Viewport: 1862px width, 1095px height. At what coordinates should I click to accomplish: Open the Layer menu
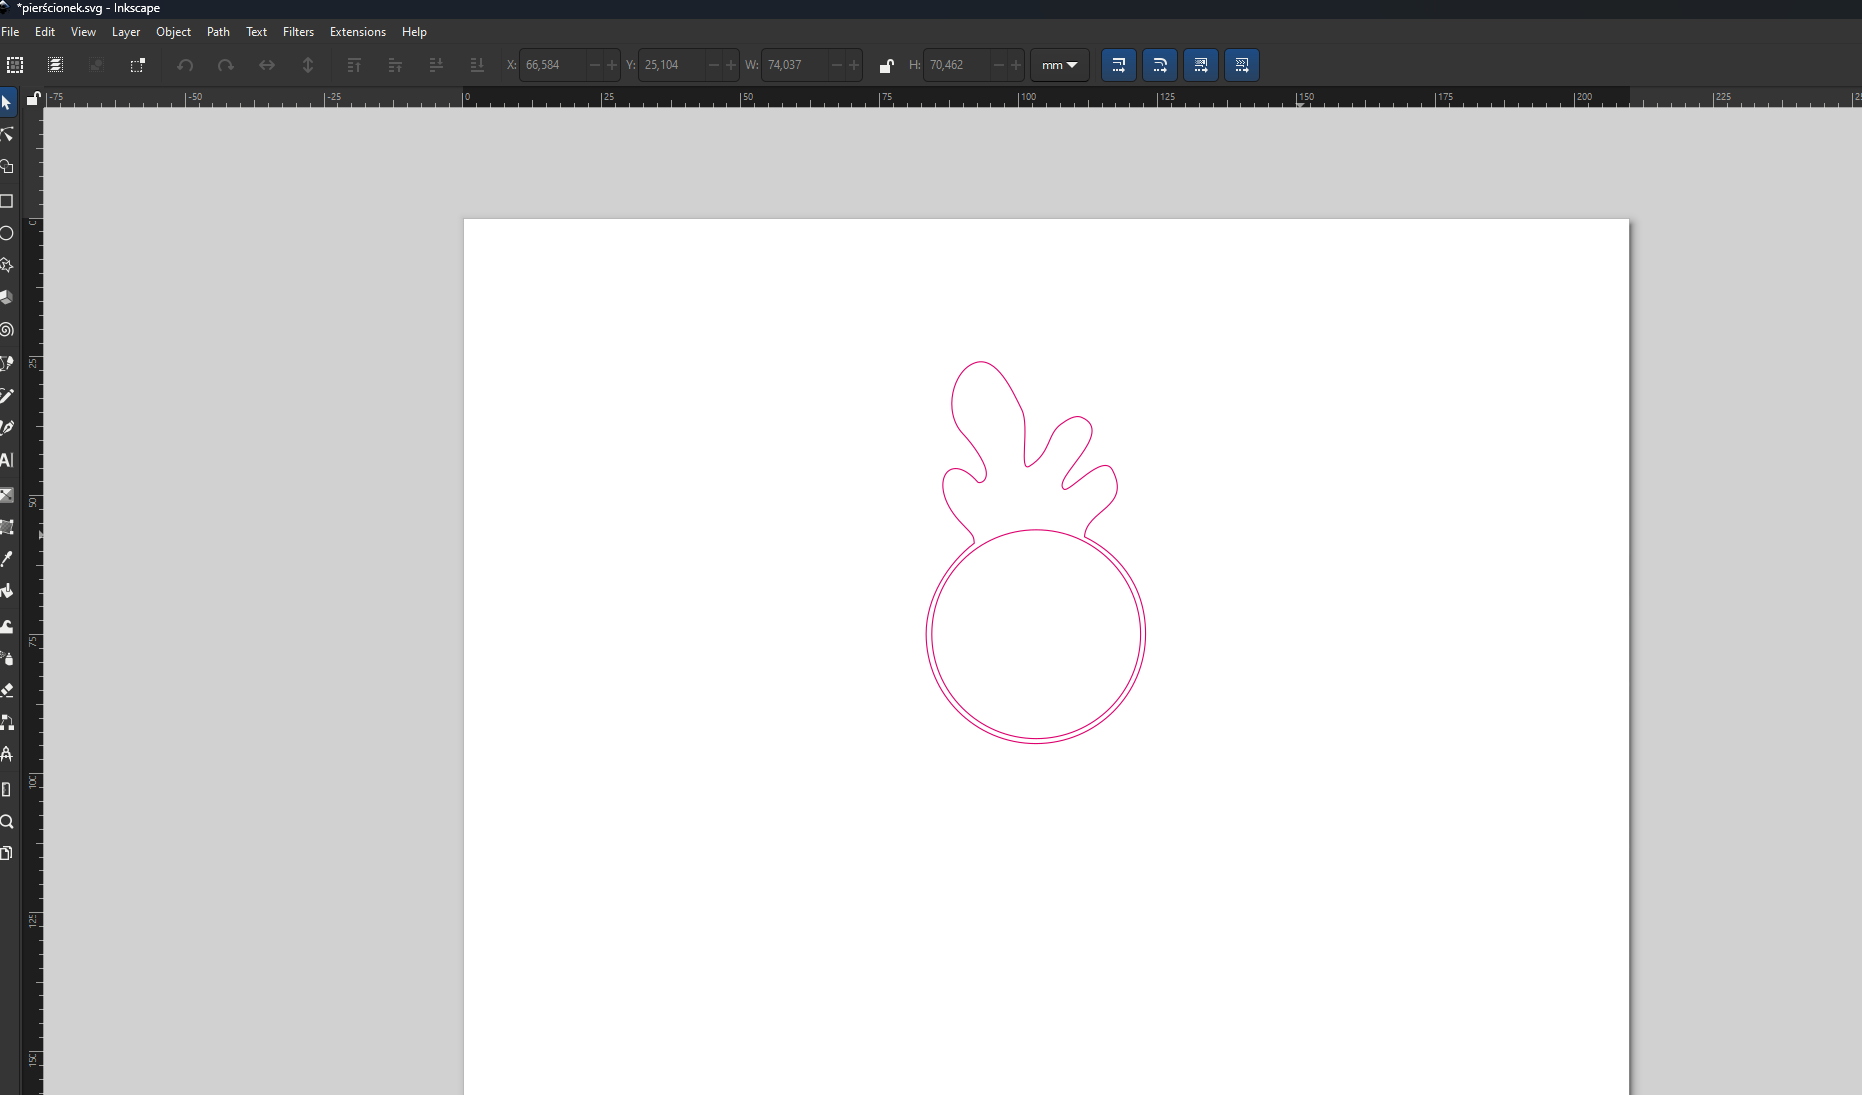click(x=126, y=32)
